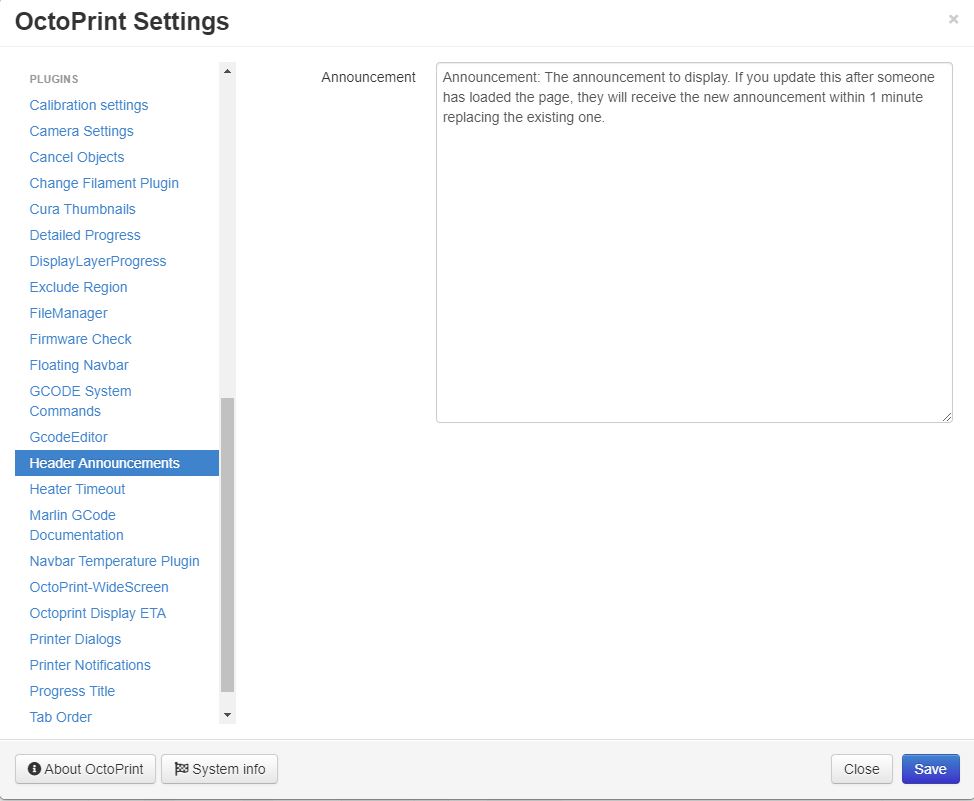
Task: Open Detailed Progress settings
Action: [84, 236]
